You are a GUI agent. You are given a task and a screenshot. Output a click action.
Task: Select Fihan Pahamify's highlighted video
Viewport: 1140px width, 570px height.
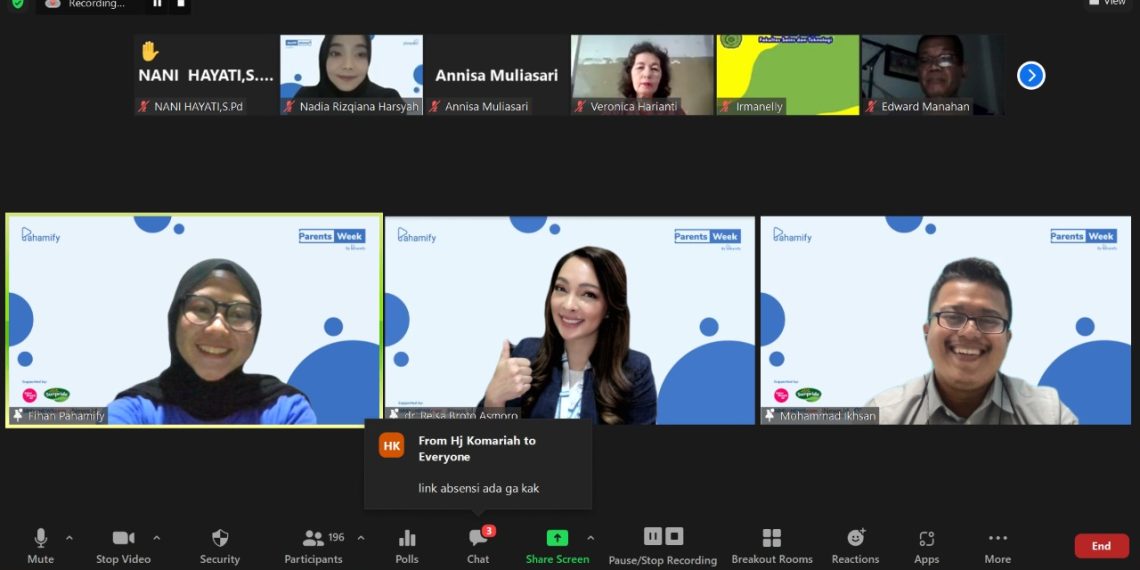[x=194, y=320]
